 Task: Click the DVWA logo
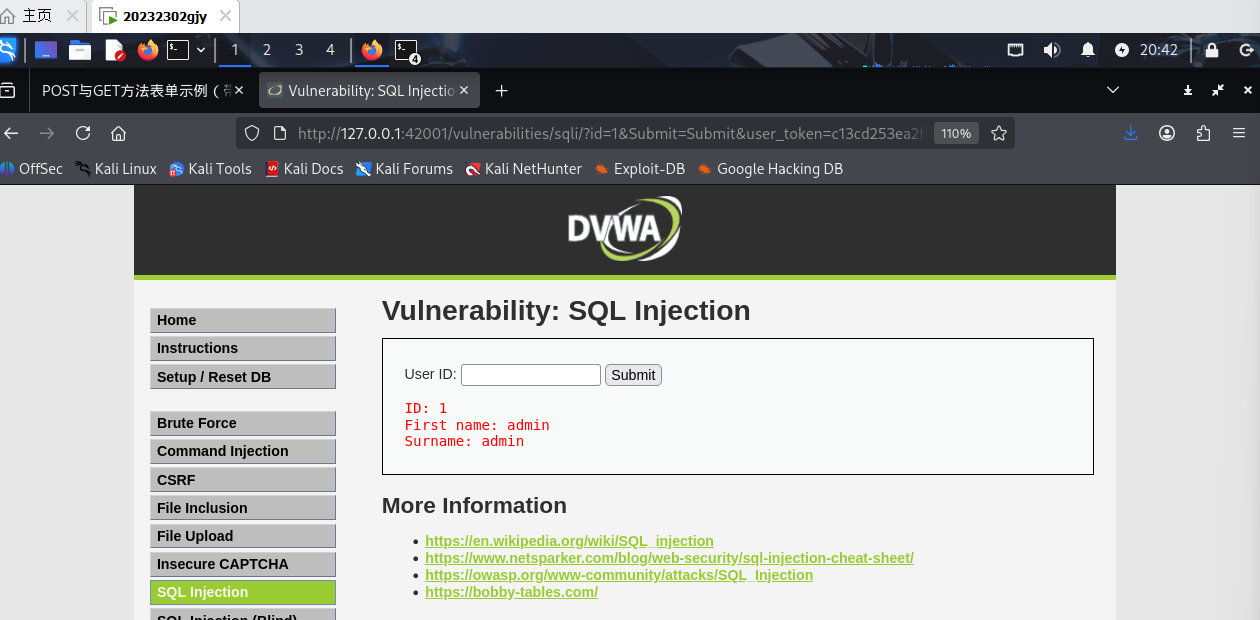point(625,228)
